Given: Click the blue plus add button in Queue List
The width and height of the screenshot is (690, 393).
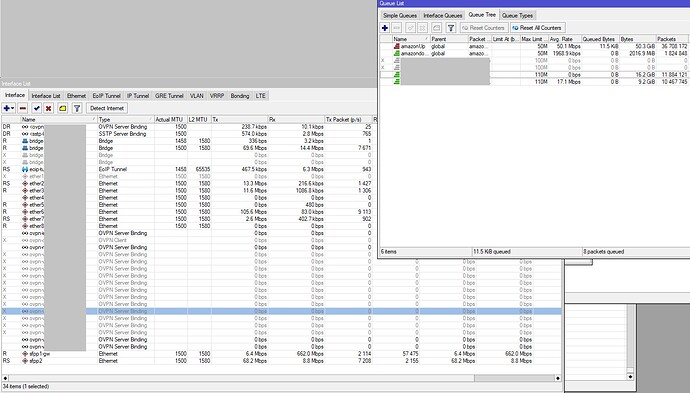Looking at the screenshot, I should point(385,28).
